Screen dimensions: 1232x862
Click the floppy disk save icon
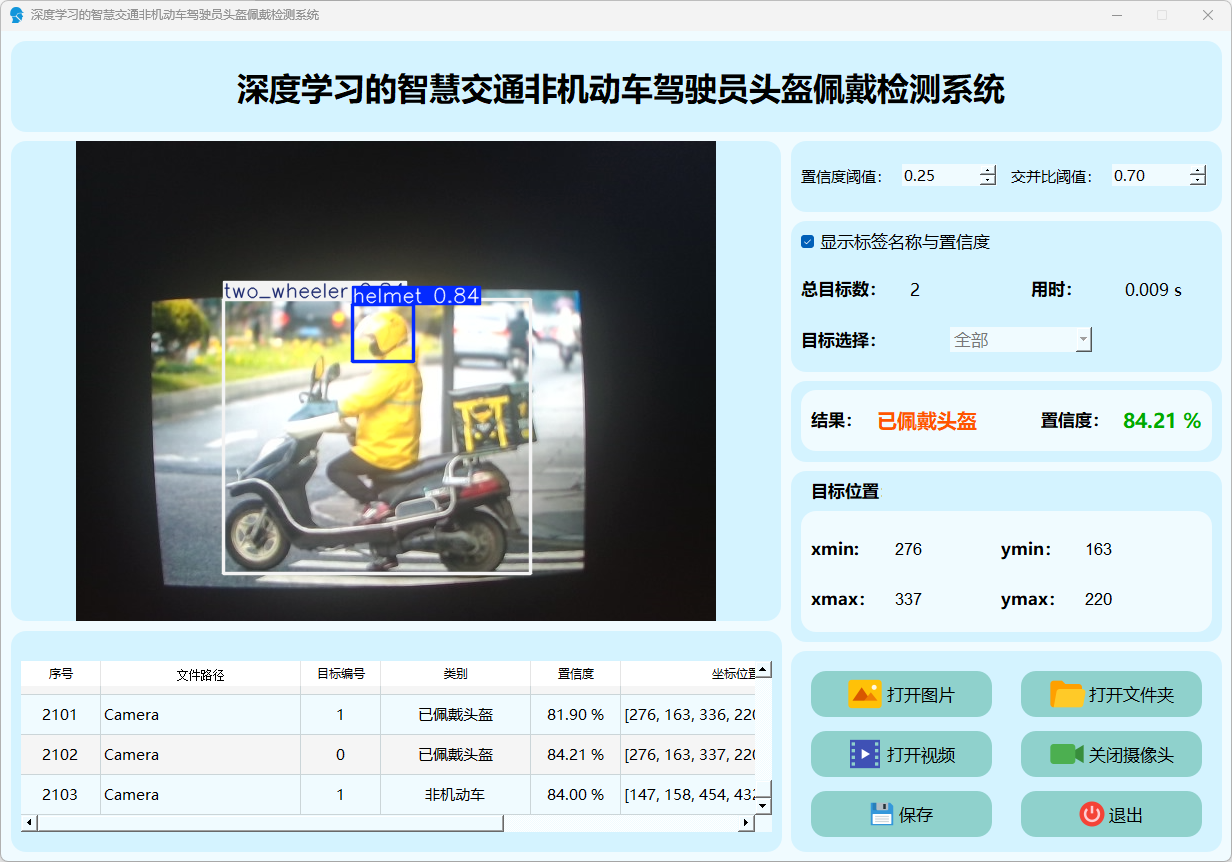[x=881, y=814]
